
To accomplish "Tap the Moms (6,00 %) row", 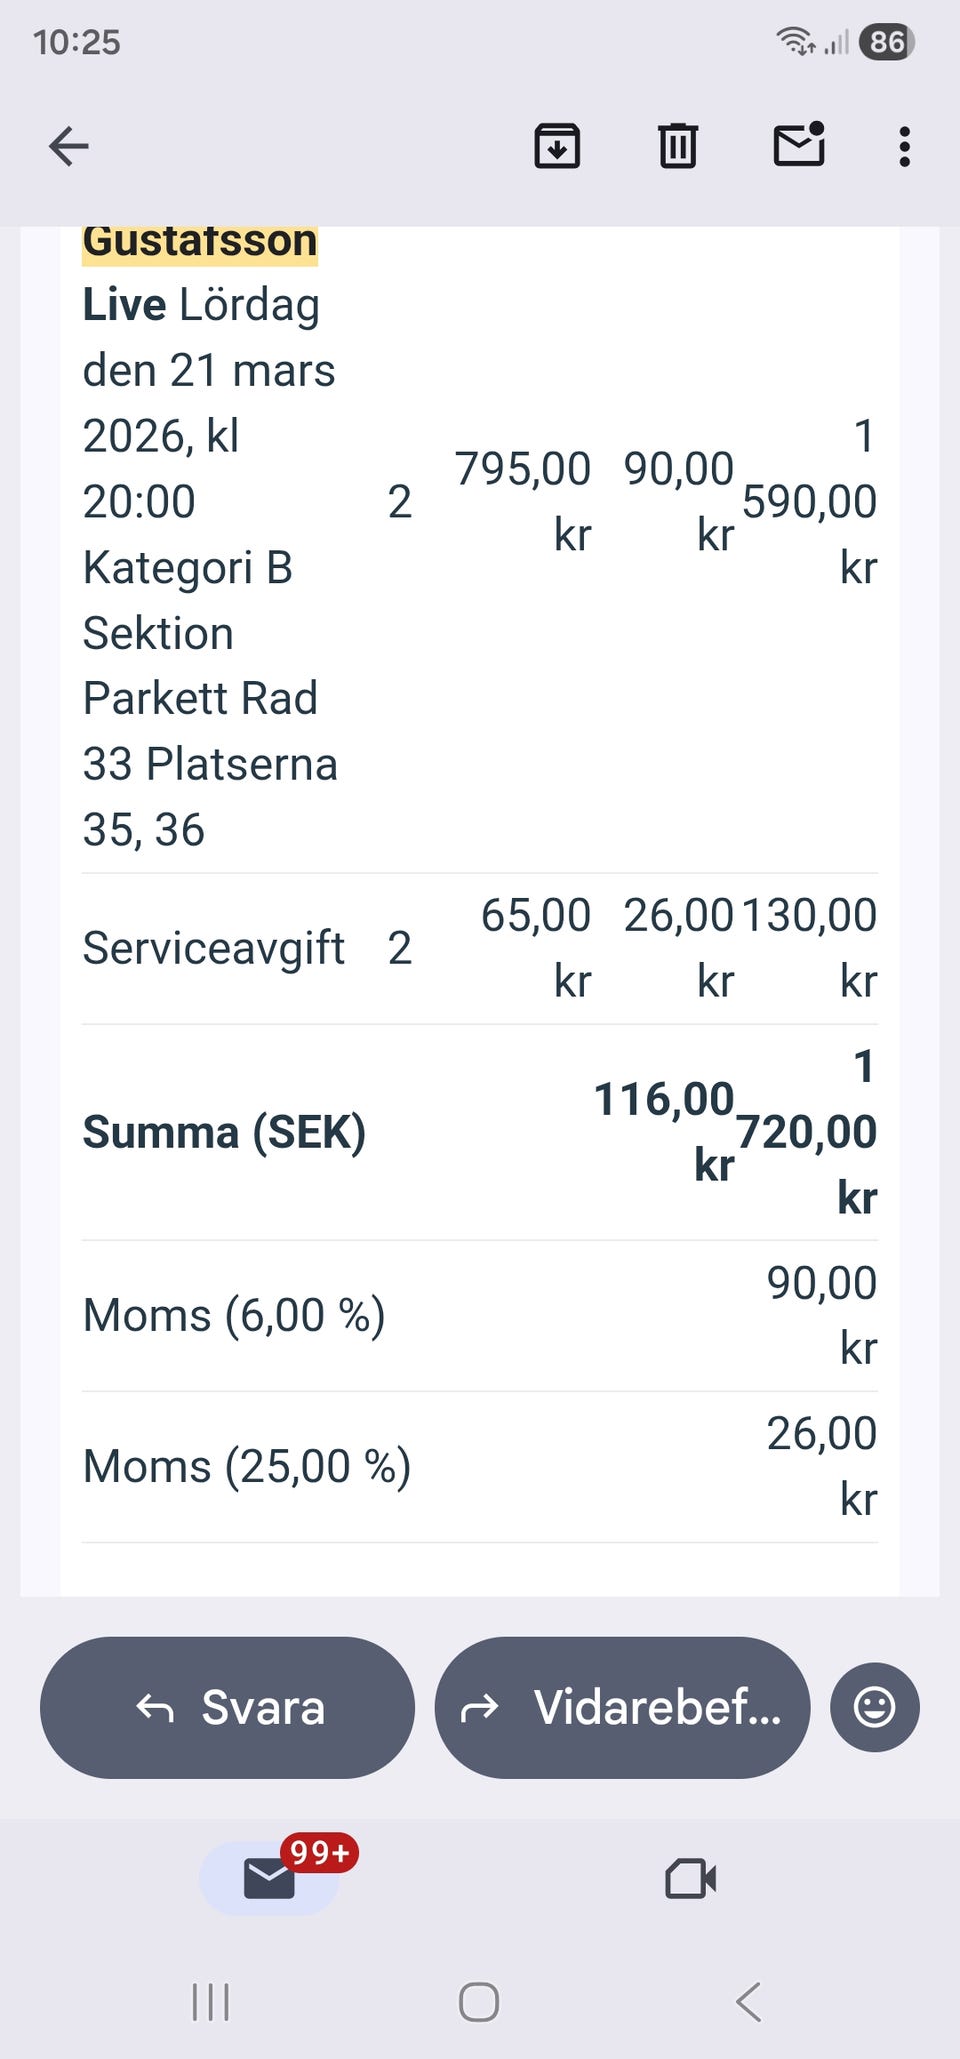I will coord(234,1315).
